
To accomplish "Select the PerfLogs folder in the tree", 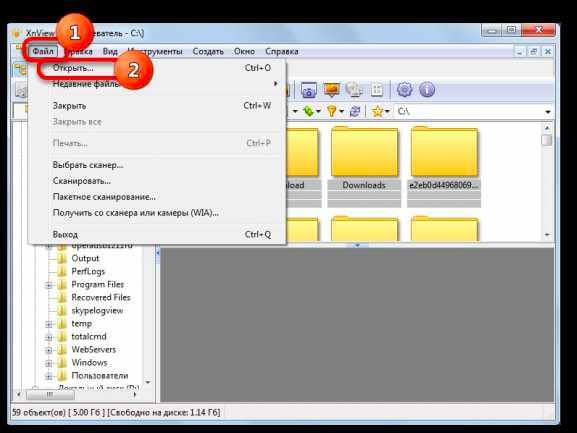I will point(88,271).
